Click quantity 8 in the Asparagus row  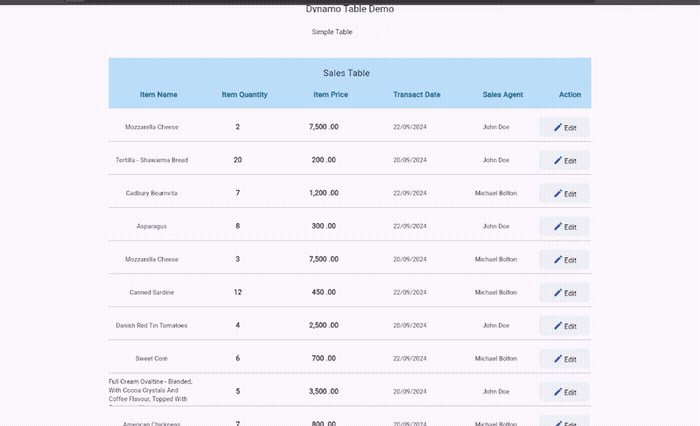(x=238, y=226)
